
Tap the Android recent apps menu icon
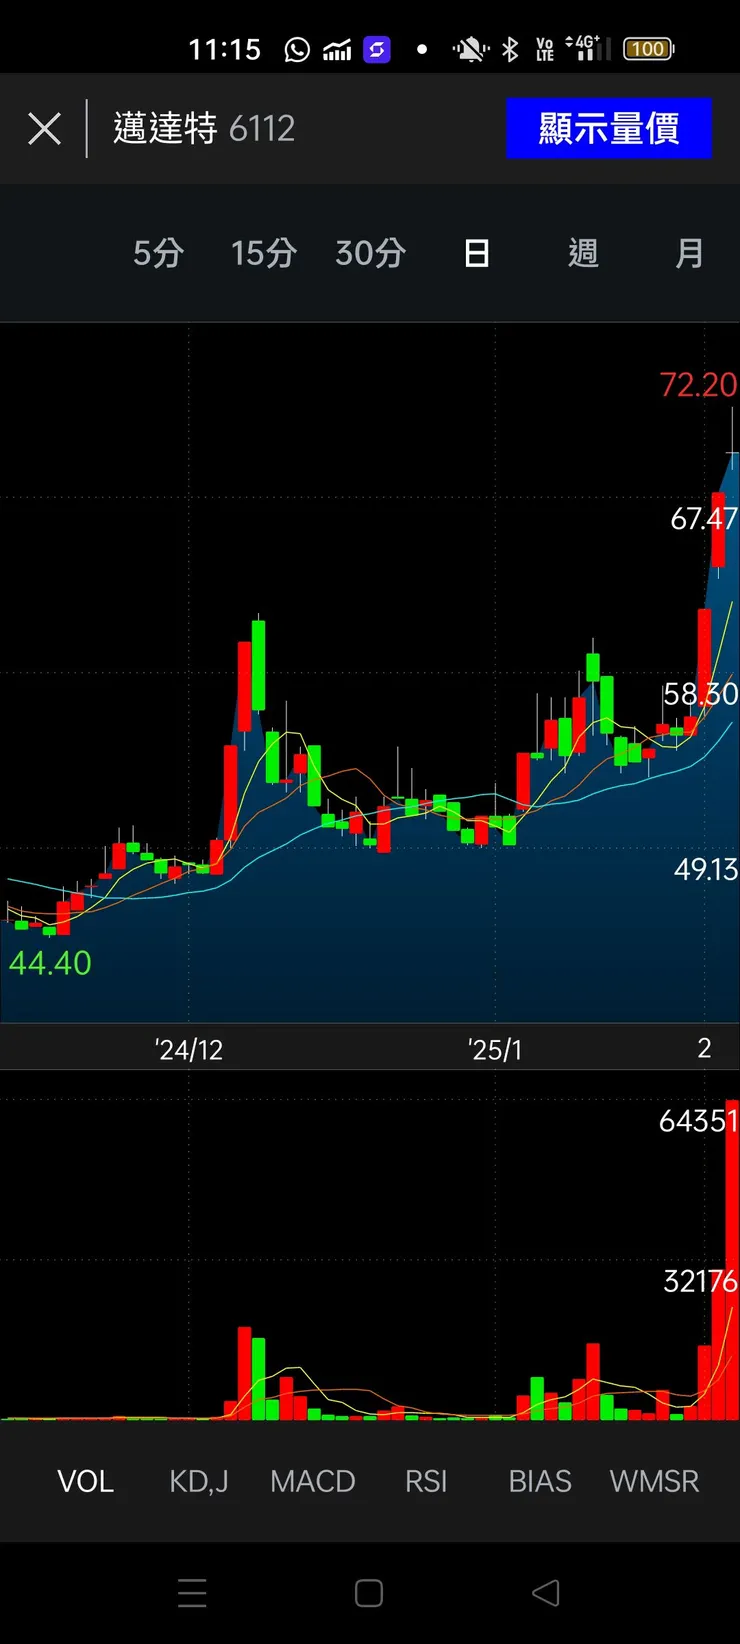point(192,1593)
